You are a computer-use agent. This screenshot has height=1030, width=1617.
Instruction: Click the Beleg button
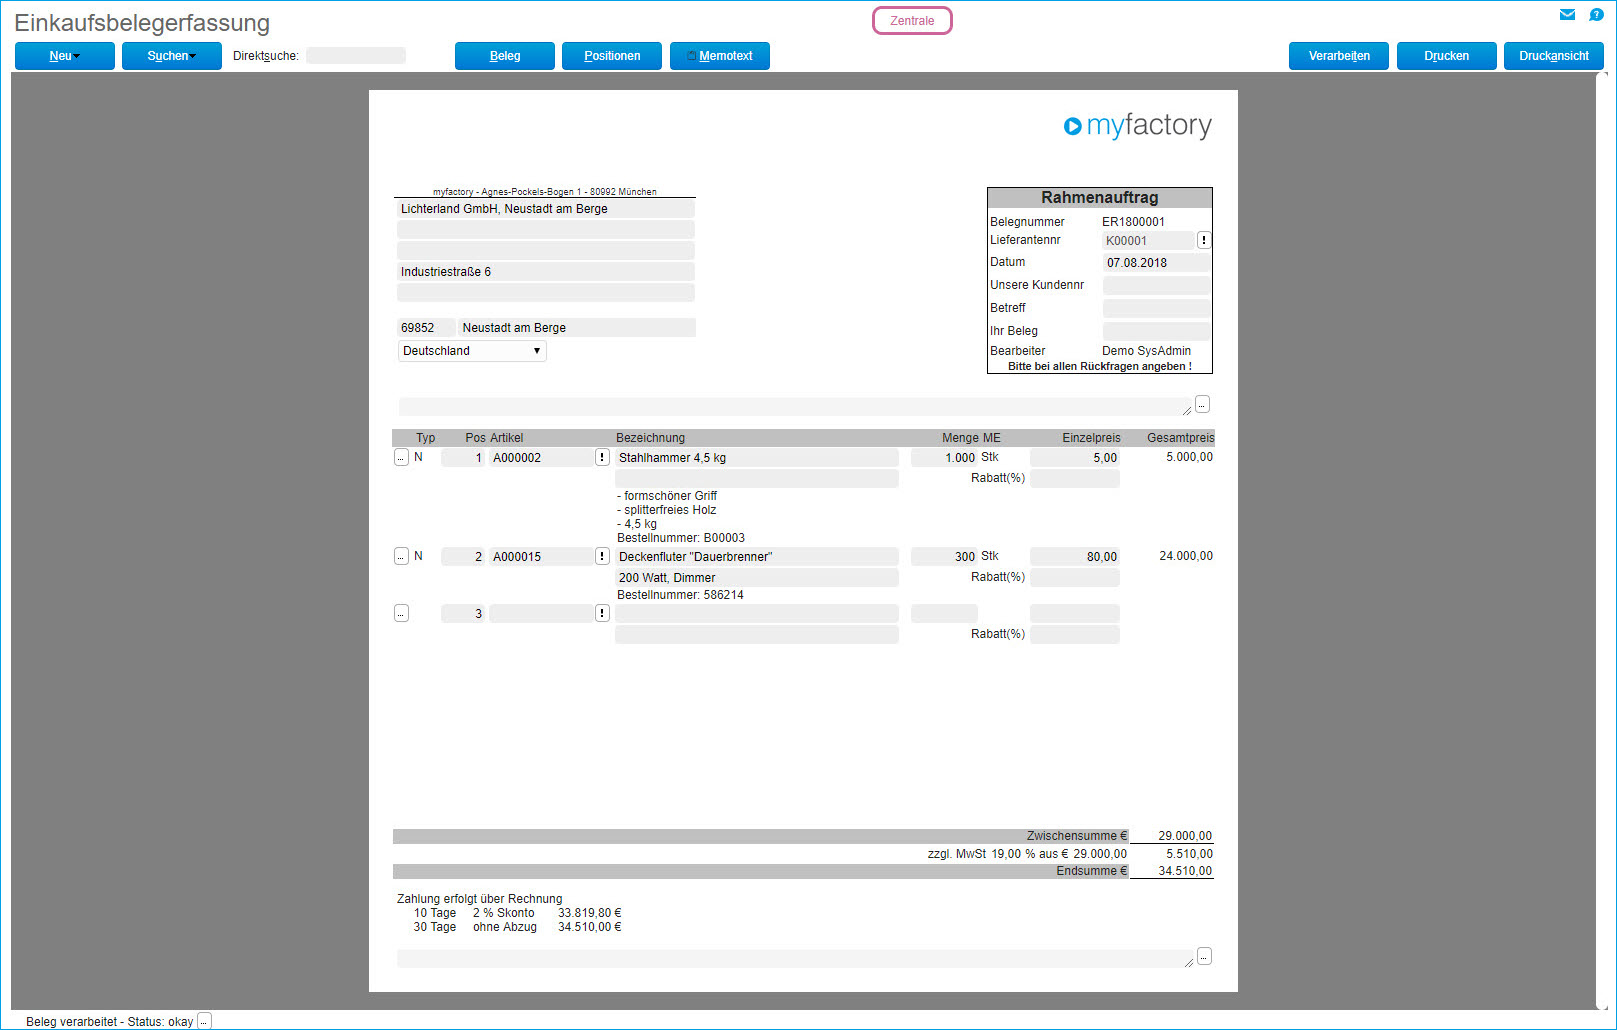pos(505,56)
